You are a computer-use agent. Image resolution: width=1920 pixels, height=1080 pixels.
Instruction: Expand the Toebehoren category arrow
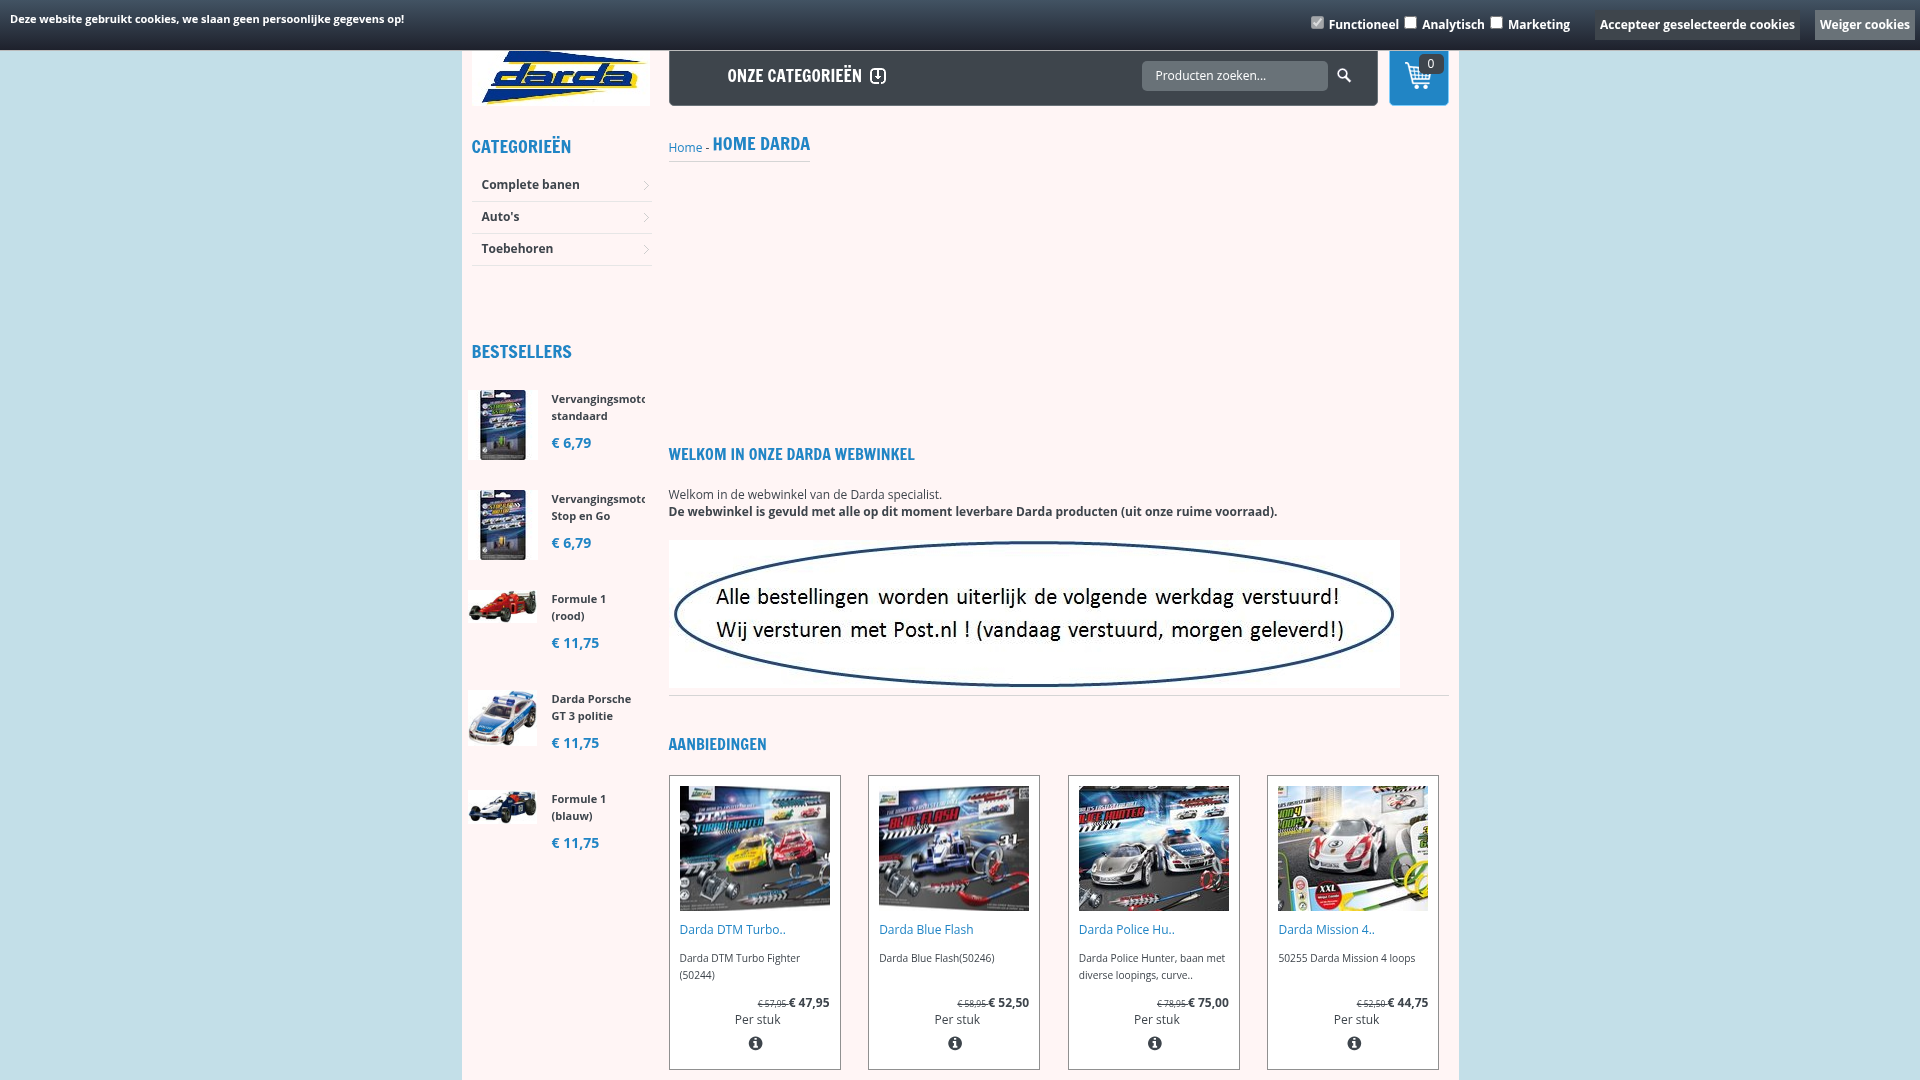click(x=646, y=249)
